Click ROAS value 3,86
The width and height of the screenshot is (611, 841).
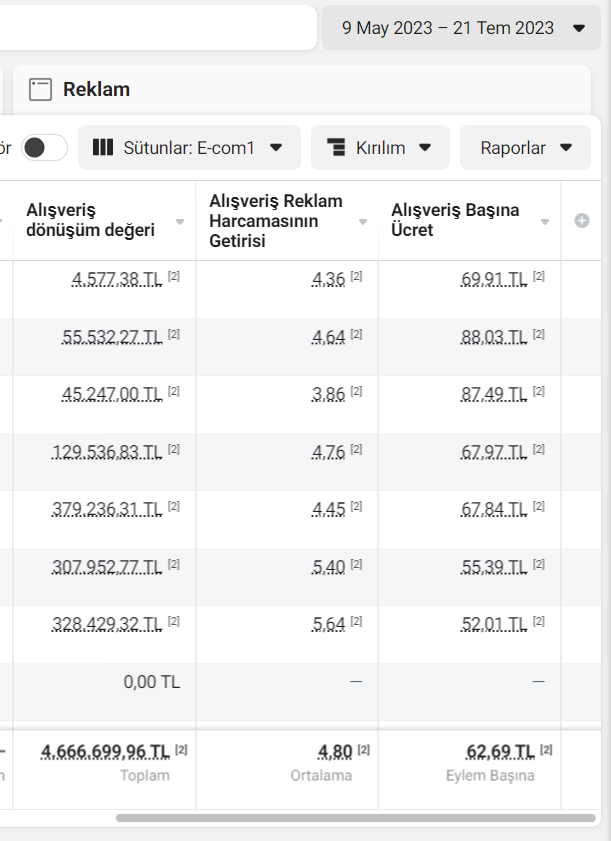[328, 394]
